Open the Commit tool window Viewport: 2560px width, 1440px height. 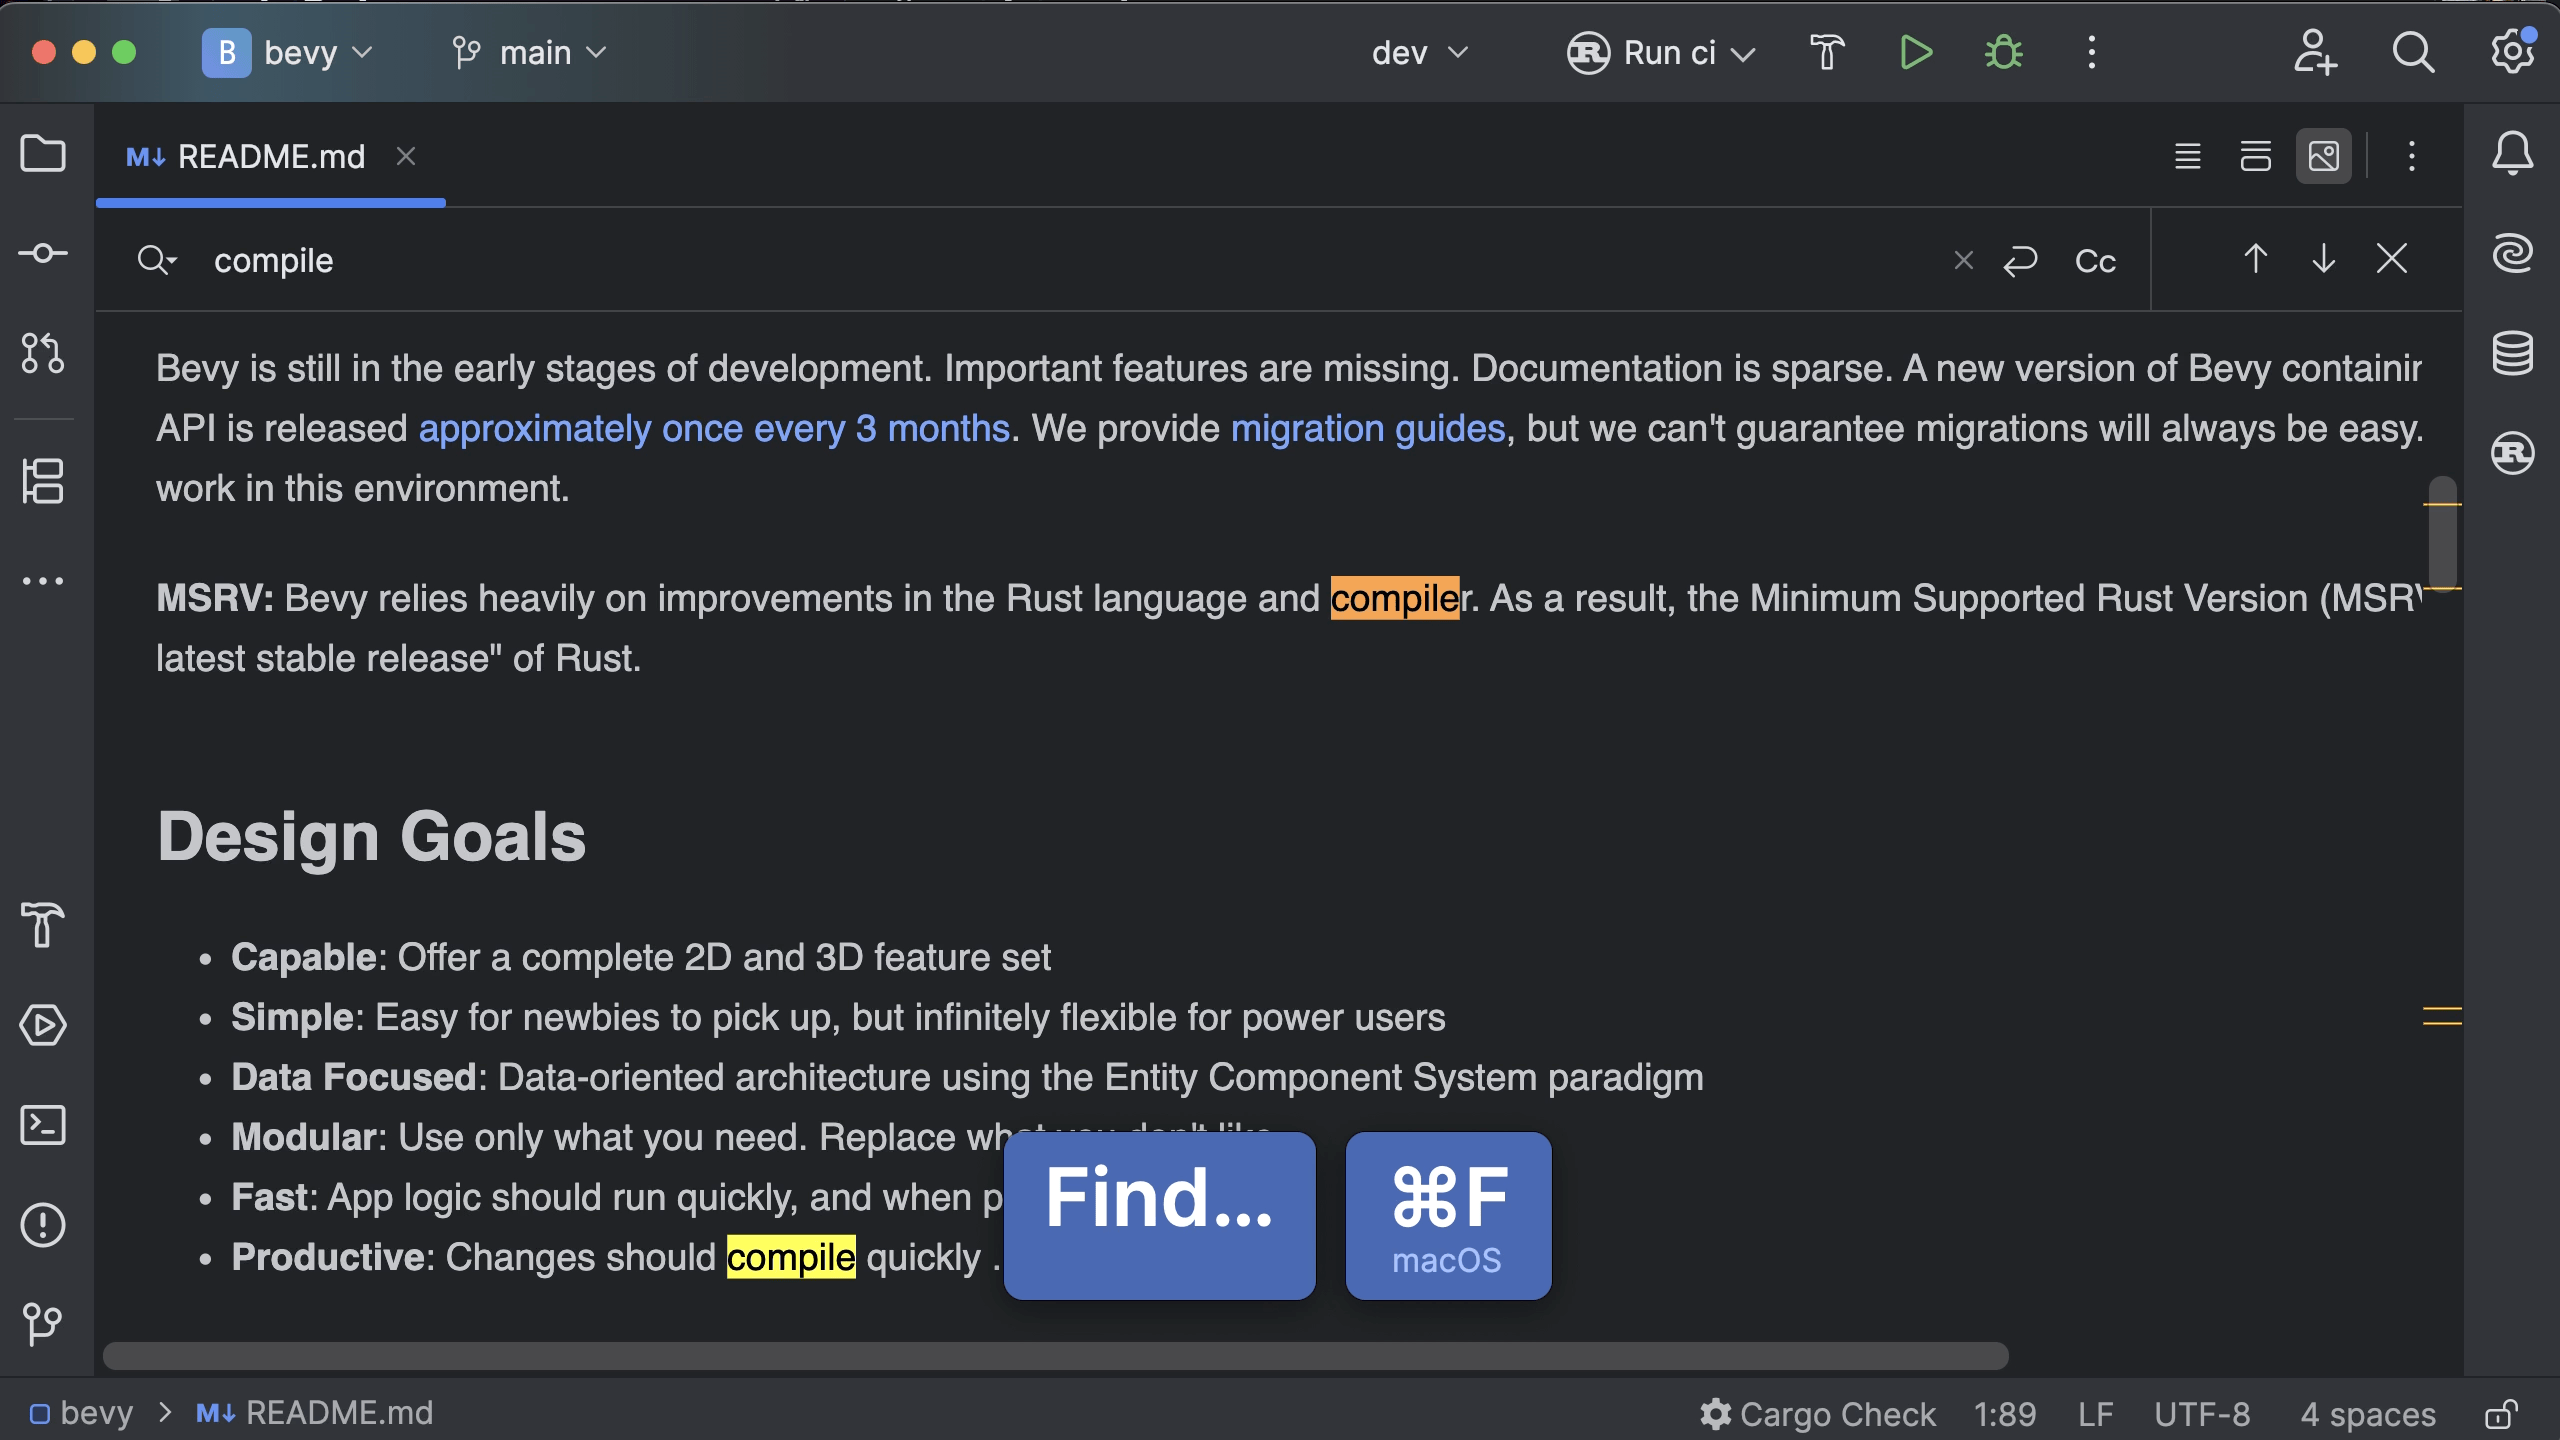click(x=43, y=253)
